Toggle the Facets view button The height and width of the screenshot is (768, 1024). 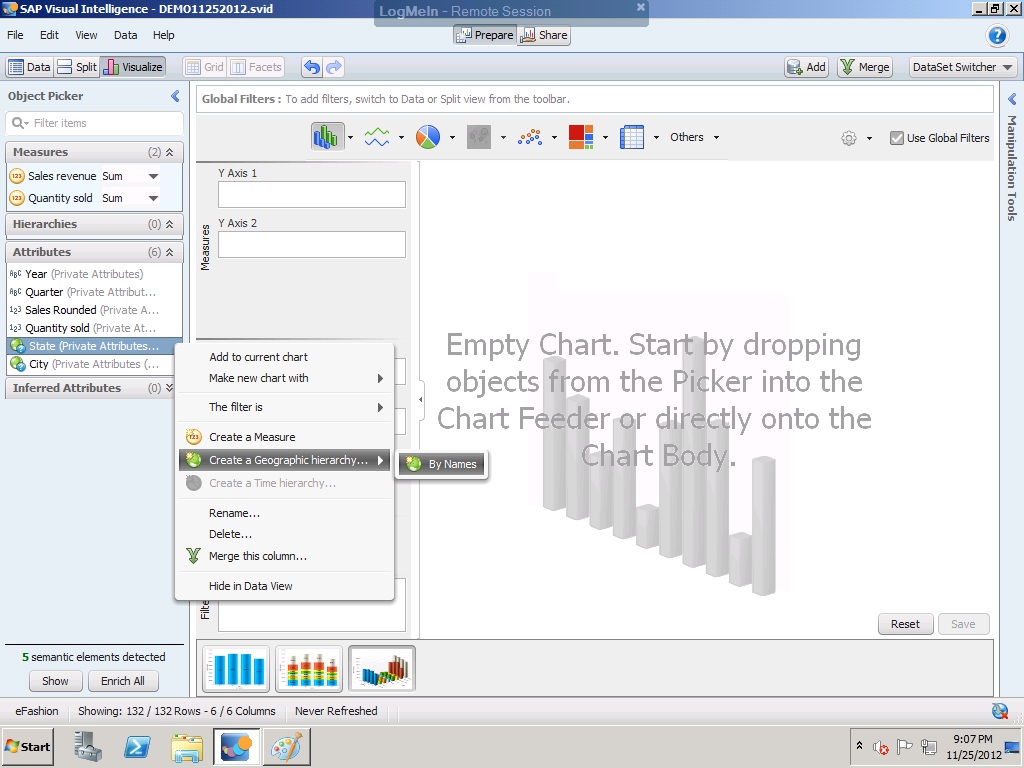256,67
